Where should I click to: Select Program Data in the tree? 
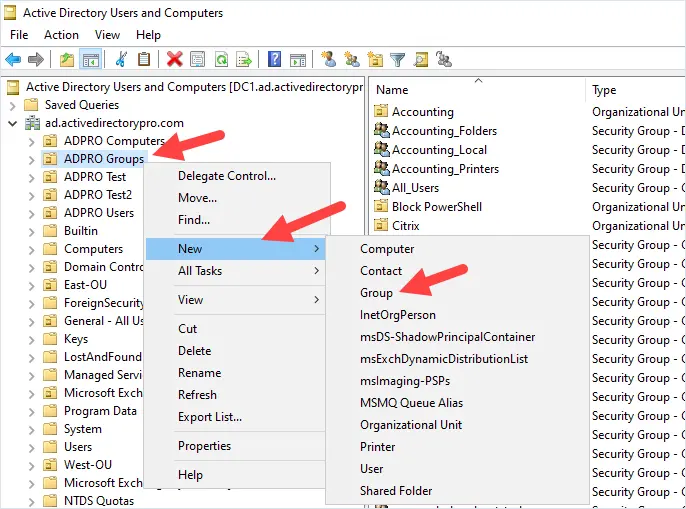pos(100,411)
